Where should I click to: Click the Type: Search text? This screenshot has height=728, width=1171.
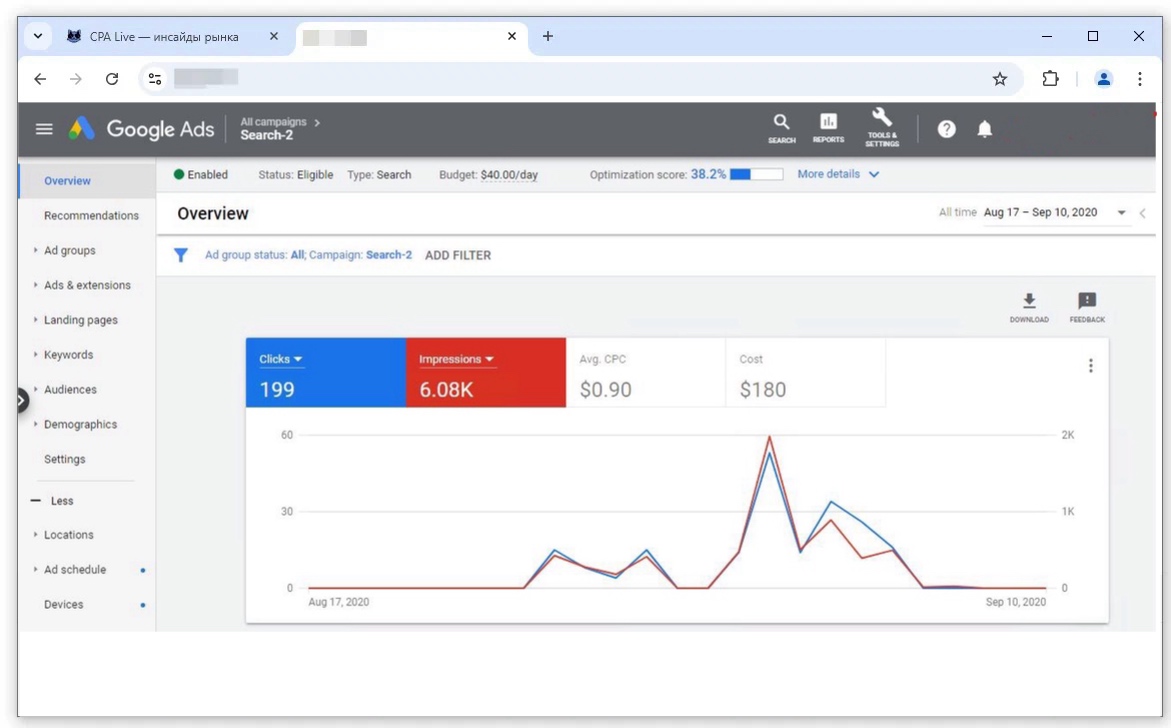(379, 175)
